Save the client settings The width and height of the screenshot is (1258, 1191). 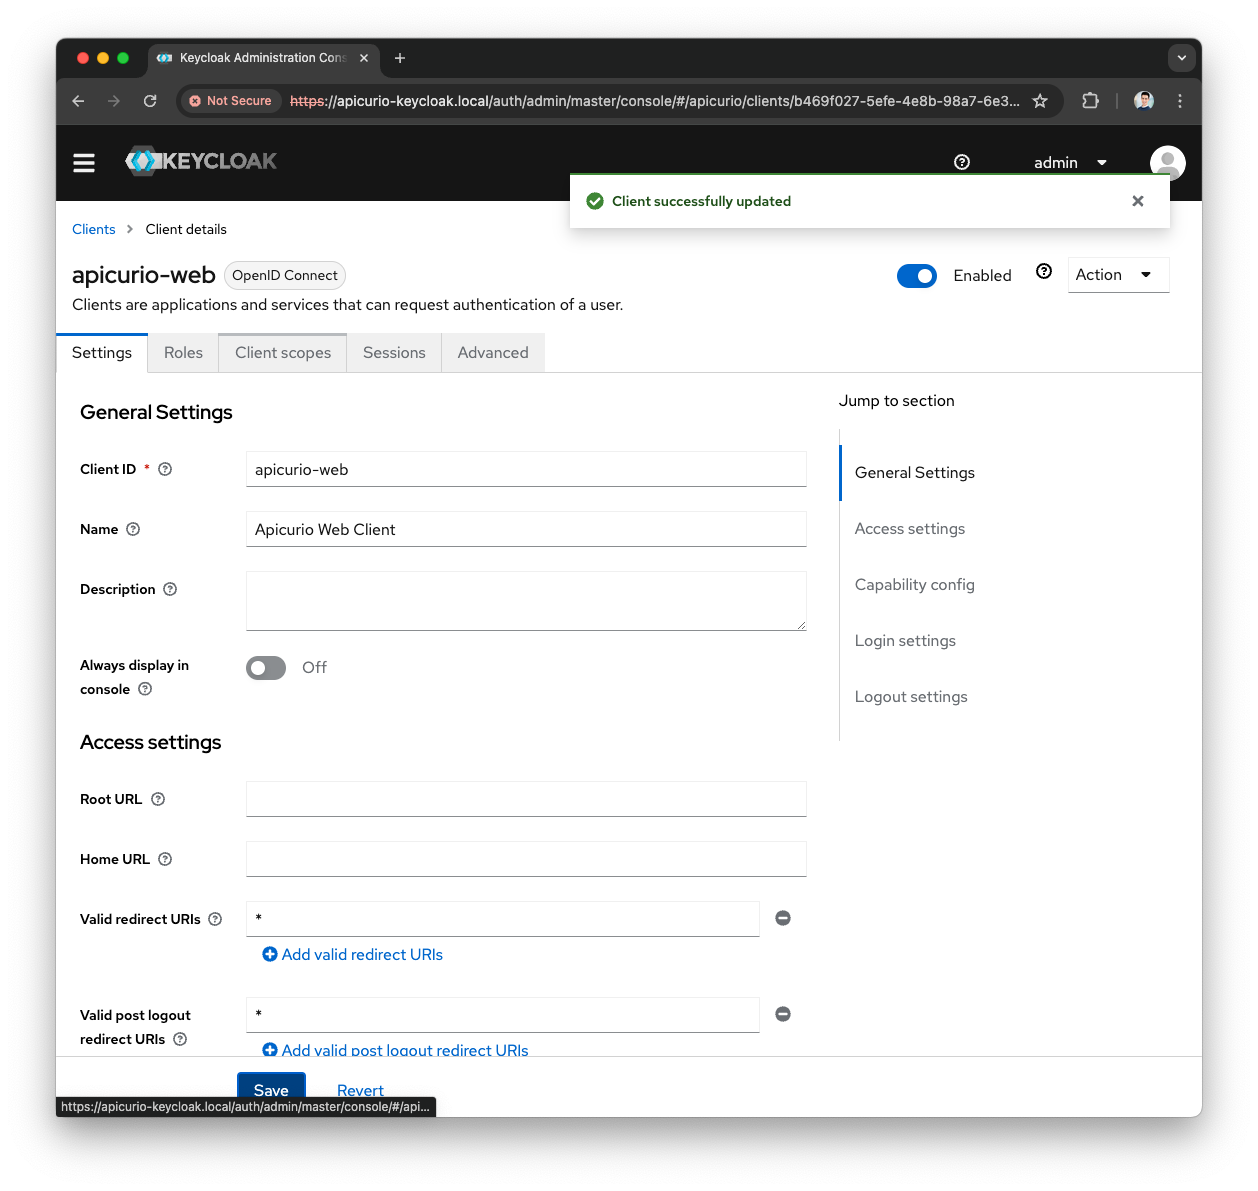click(271, 1090)
